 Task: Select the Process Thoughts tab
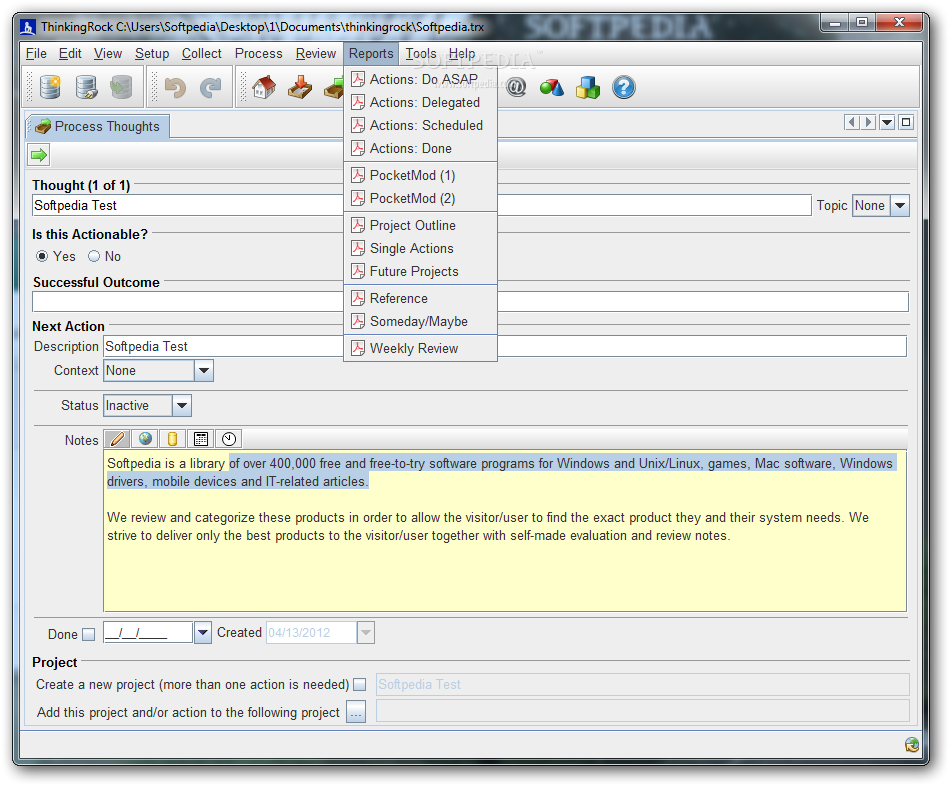(x=98, y=126)
